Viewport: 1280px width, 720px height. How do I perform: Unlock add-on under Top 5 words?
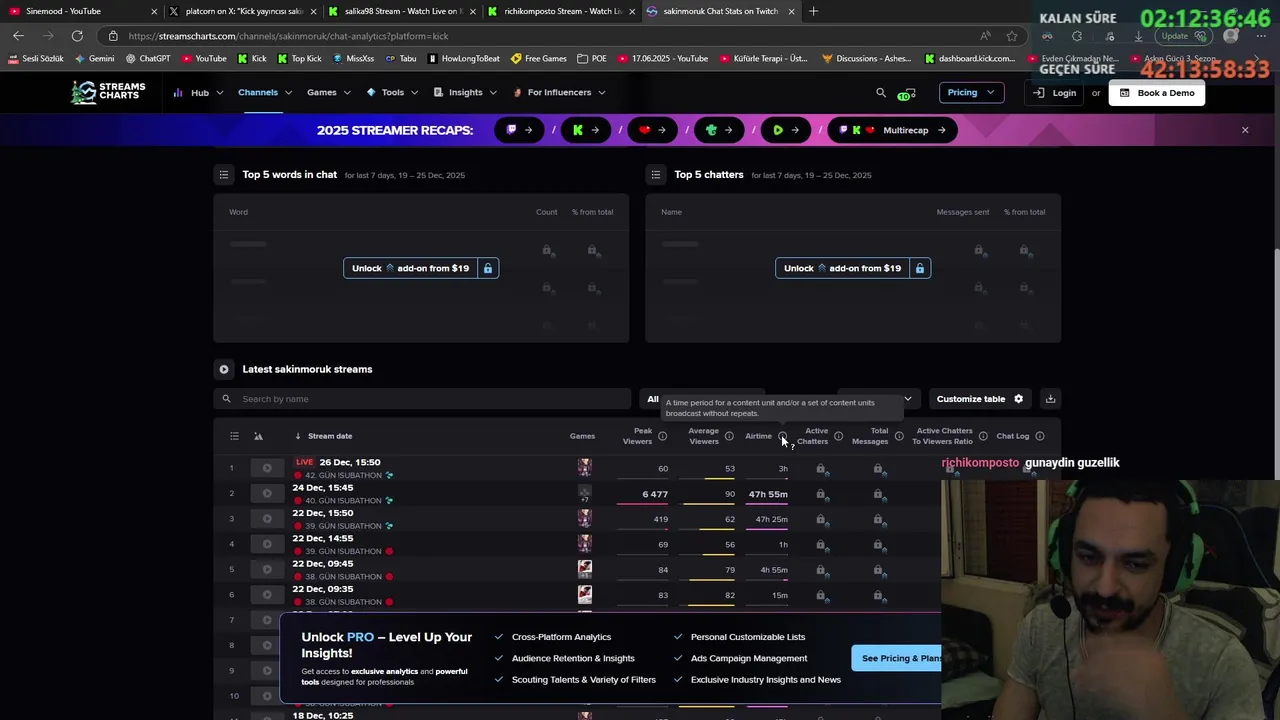421,268
